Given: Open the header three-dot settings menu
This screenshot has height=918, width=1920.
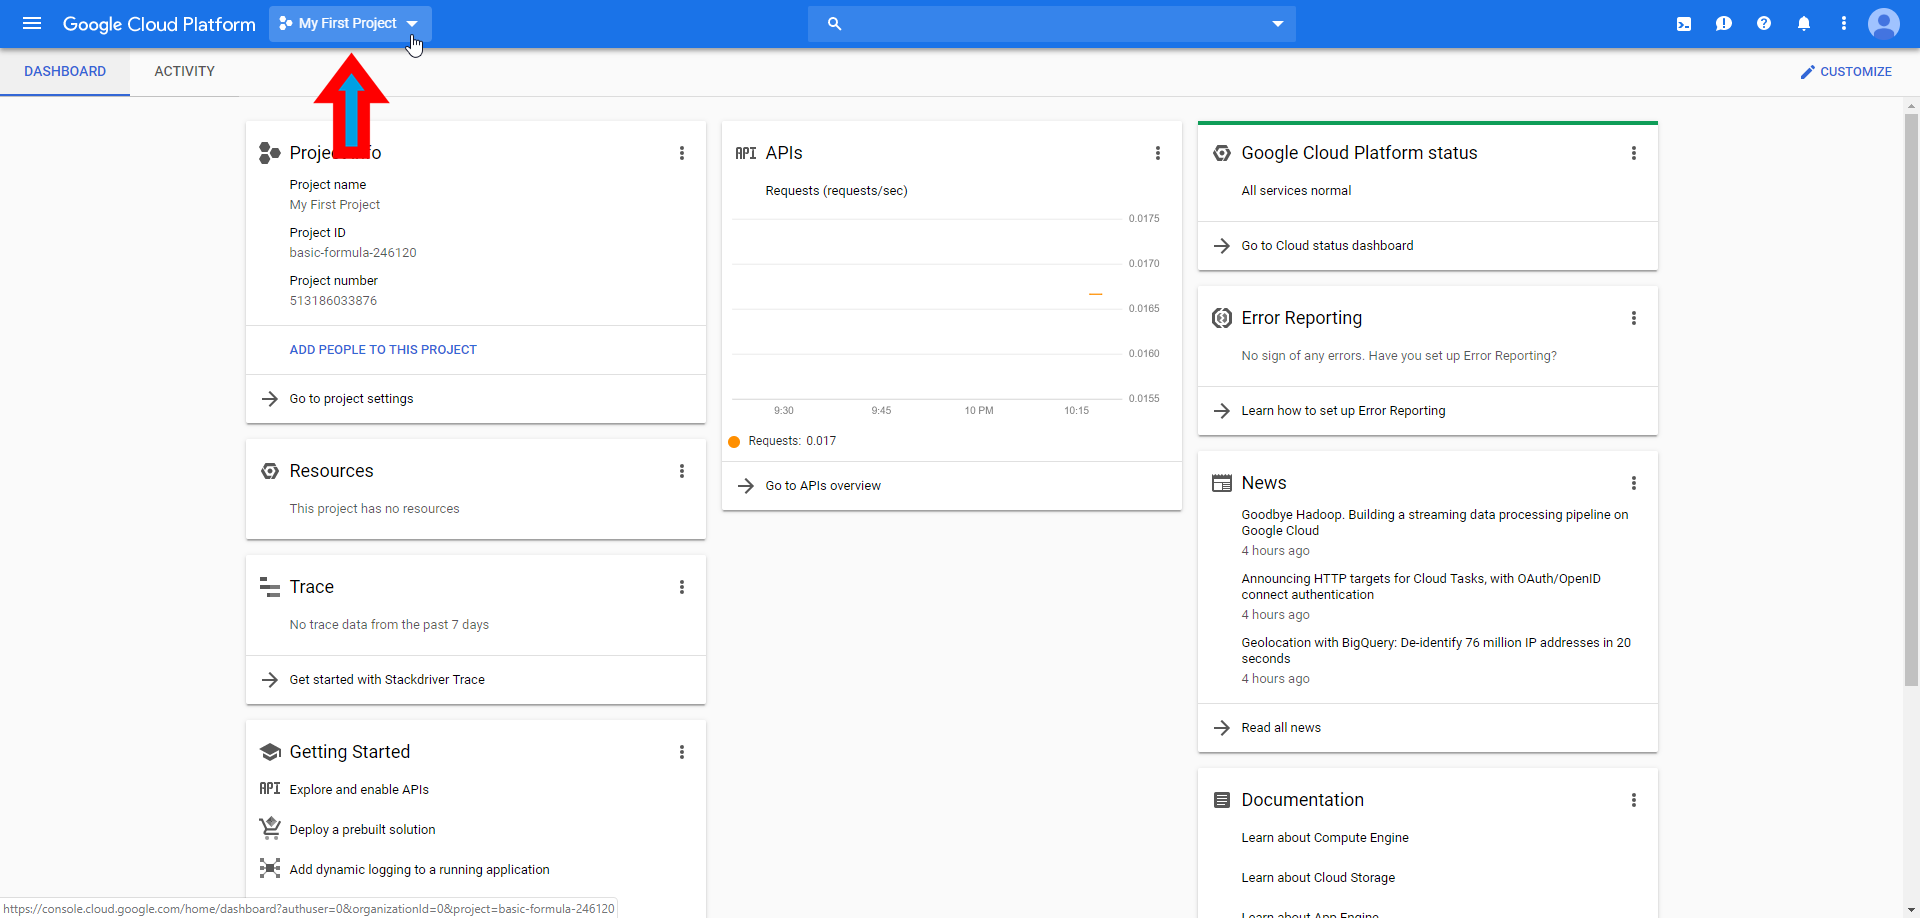Looking at the screenshot, I should pos(1844,24).
